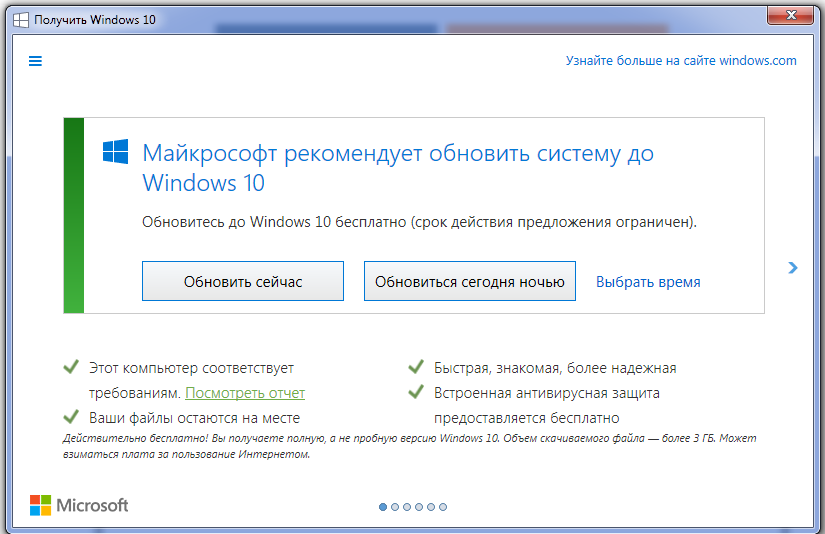The image size is (825, 534).
Task: Click the Обновить сейчас button
Action: click(243, 281)
